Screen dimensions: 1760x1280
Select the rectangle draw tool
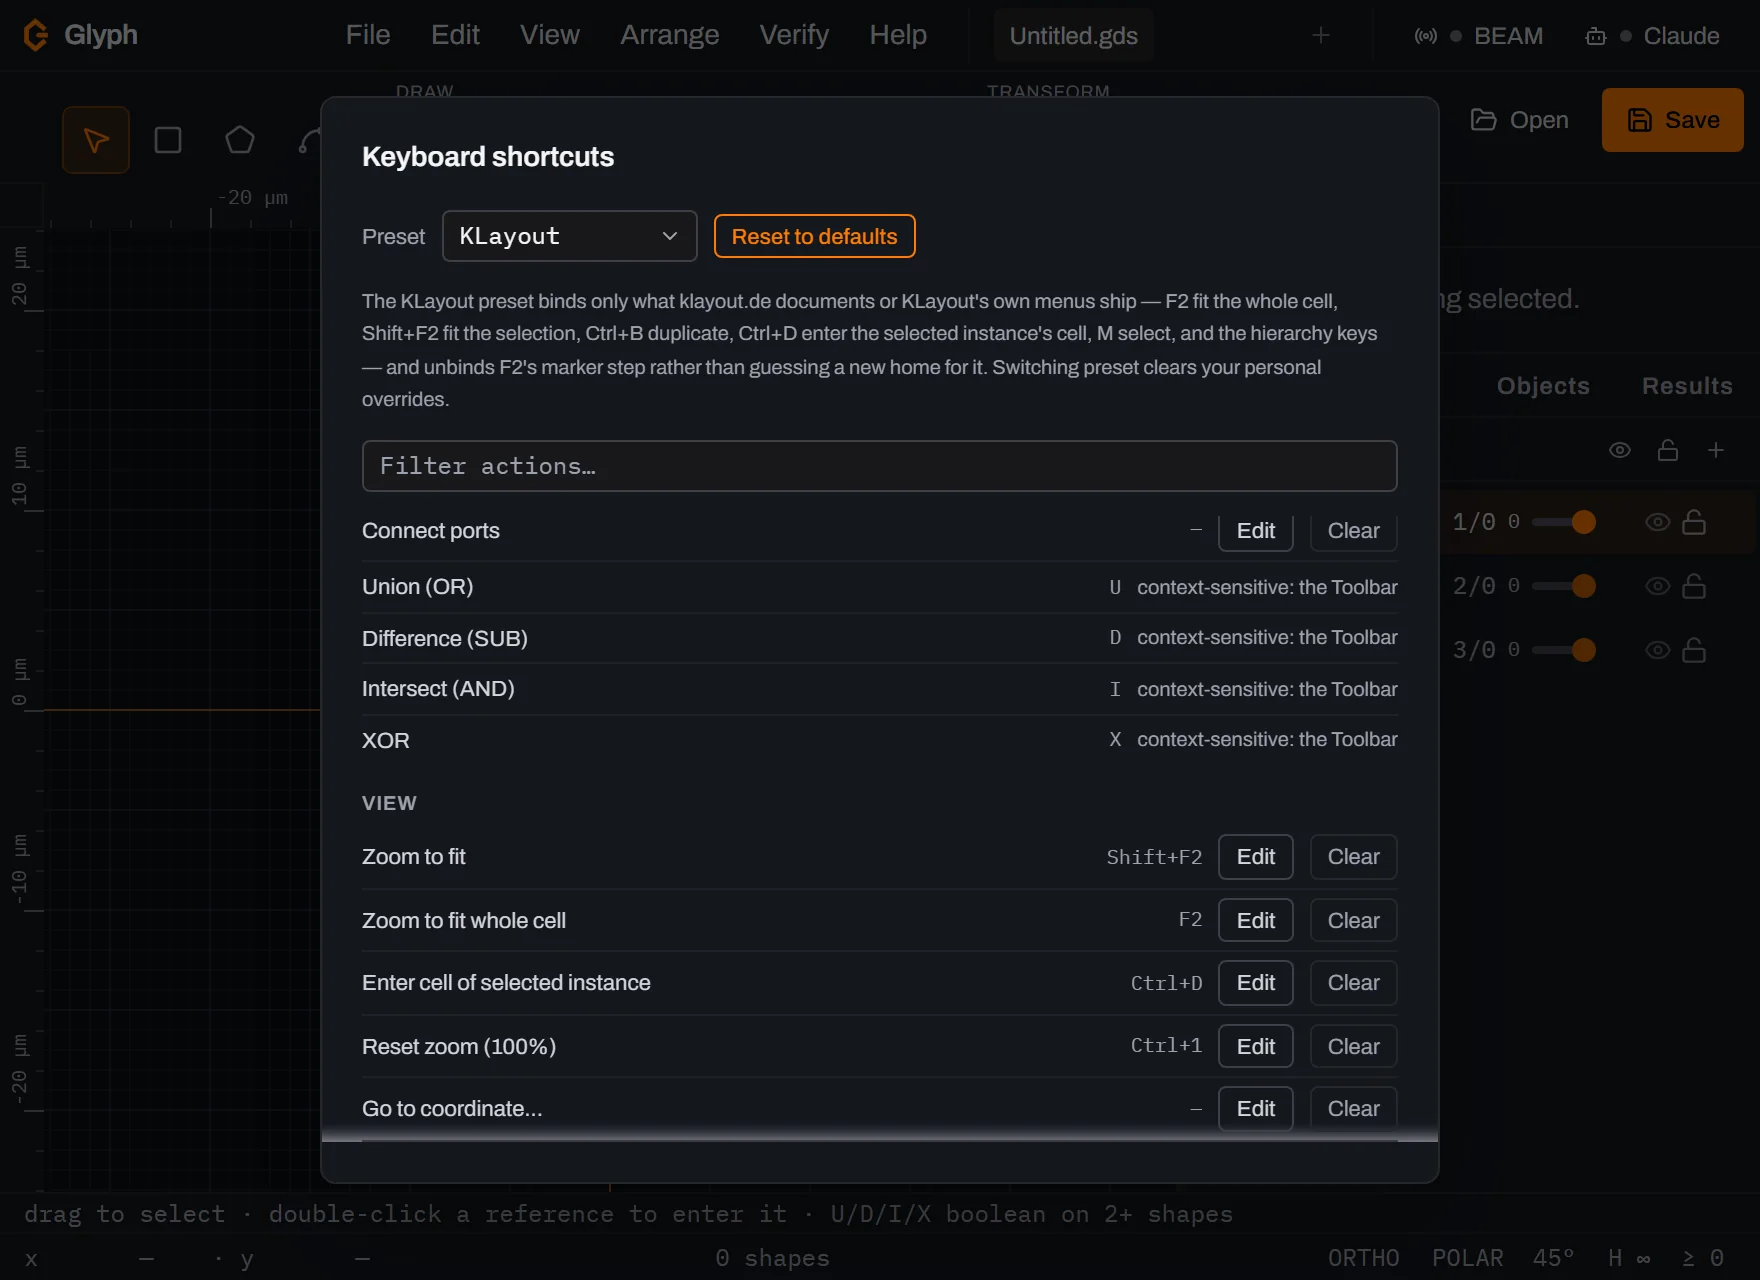click(168, 140)
